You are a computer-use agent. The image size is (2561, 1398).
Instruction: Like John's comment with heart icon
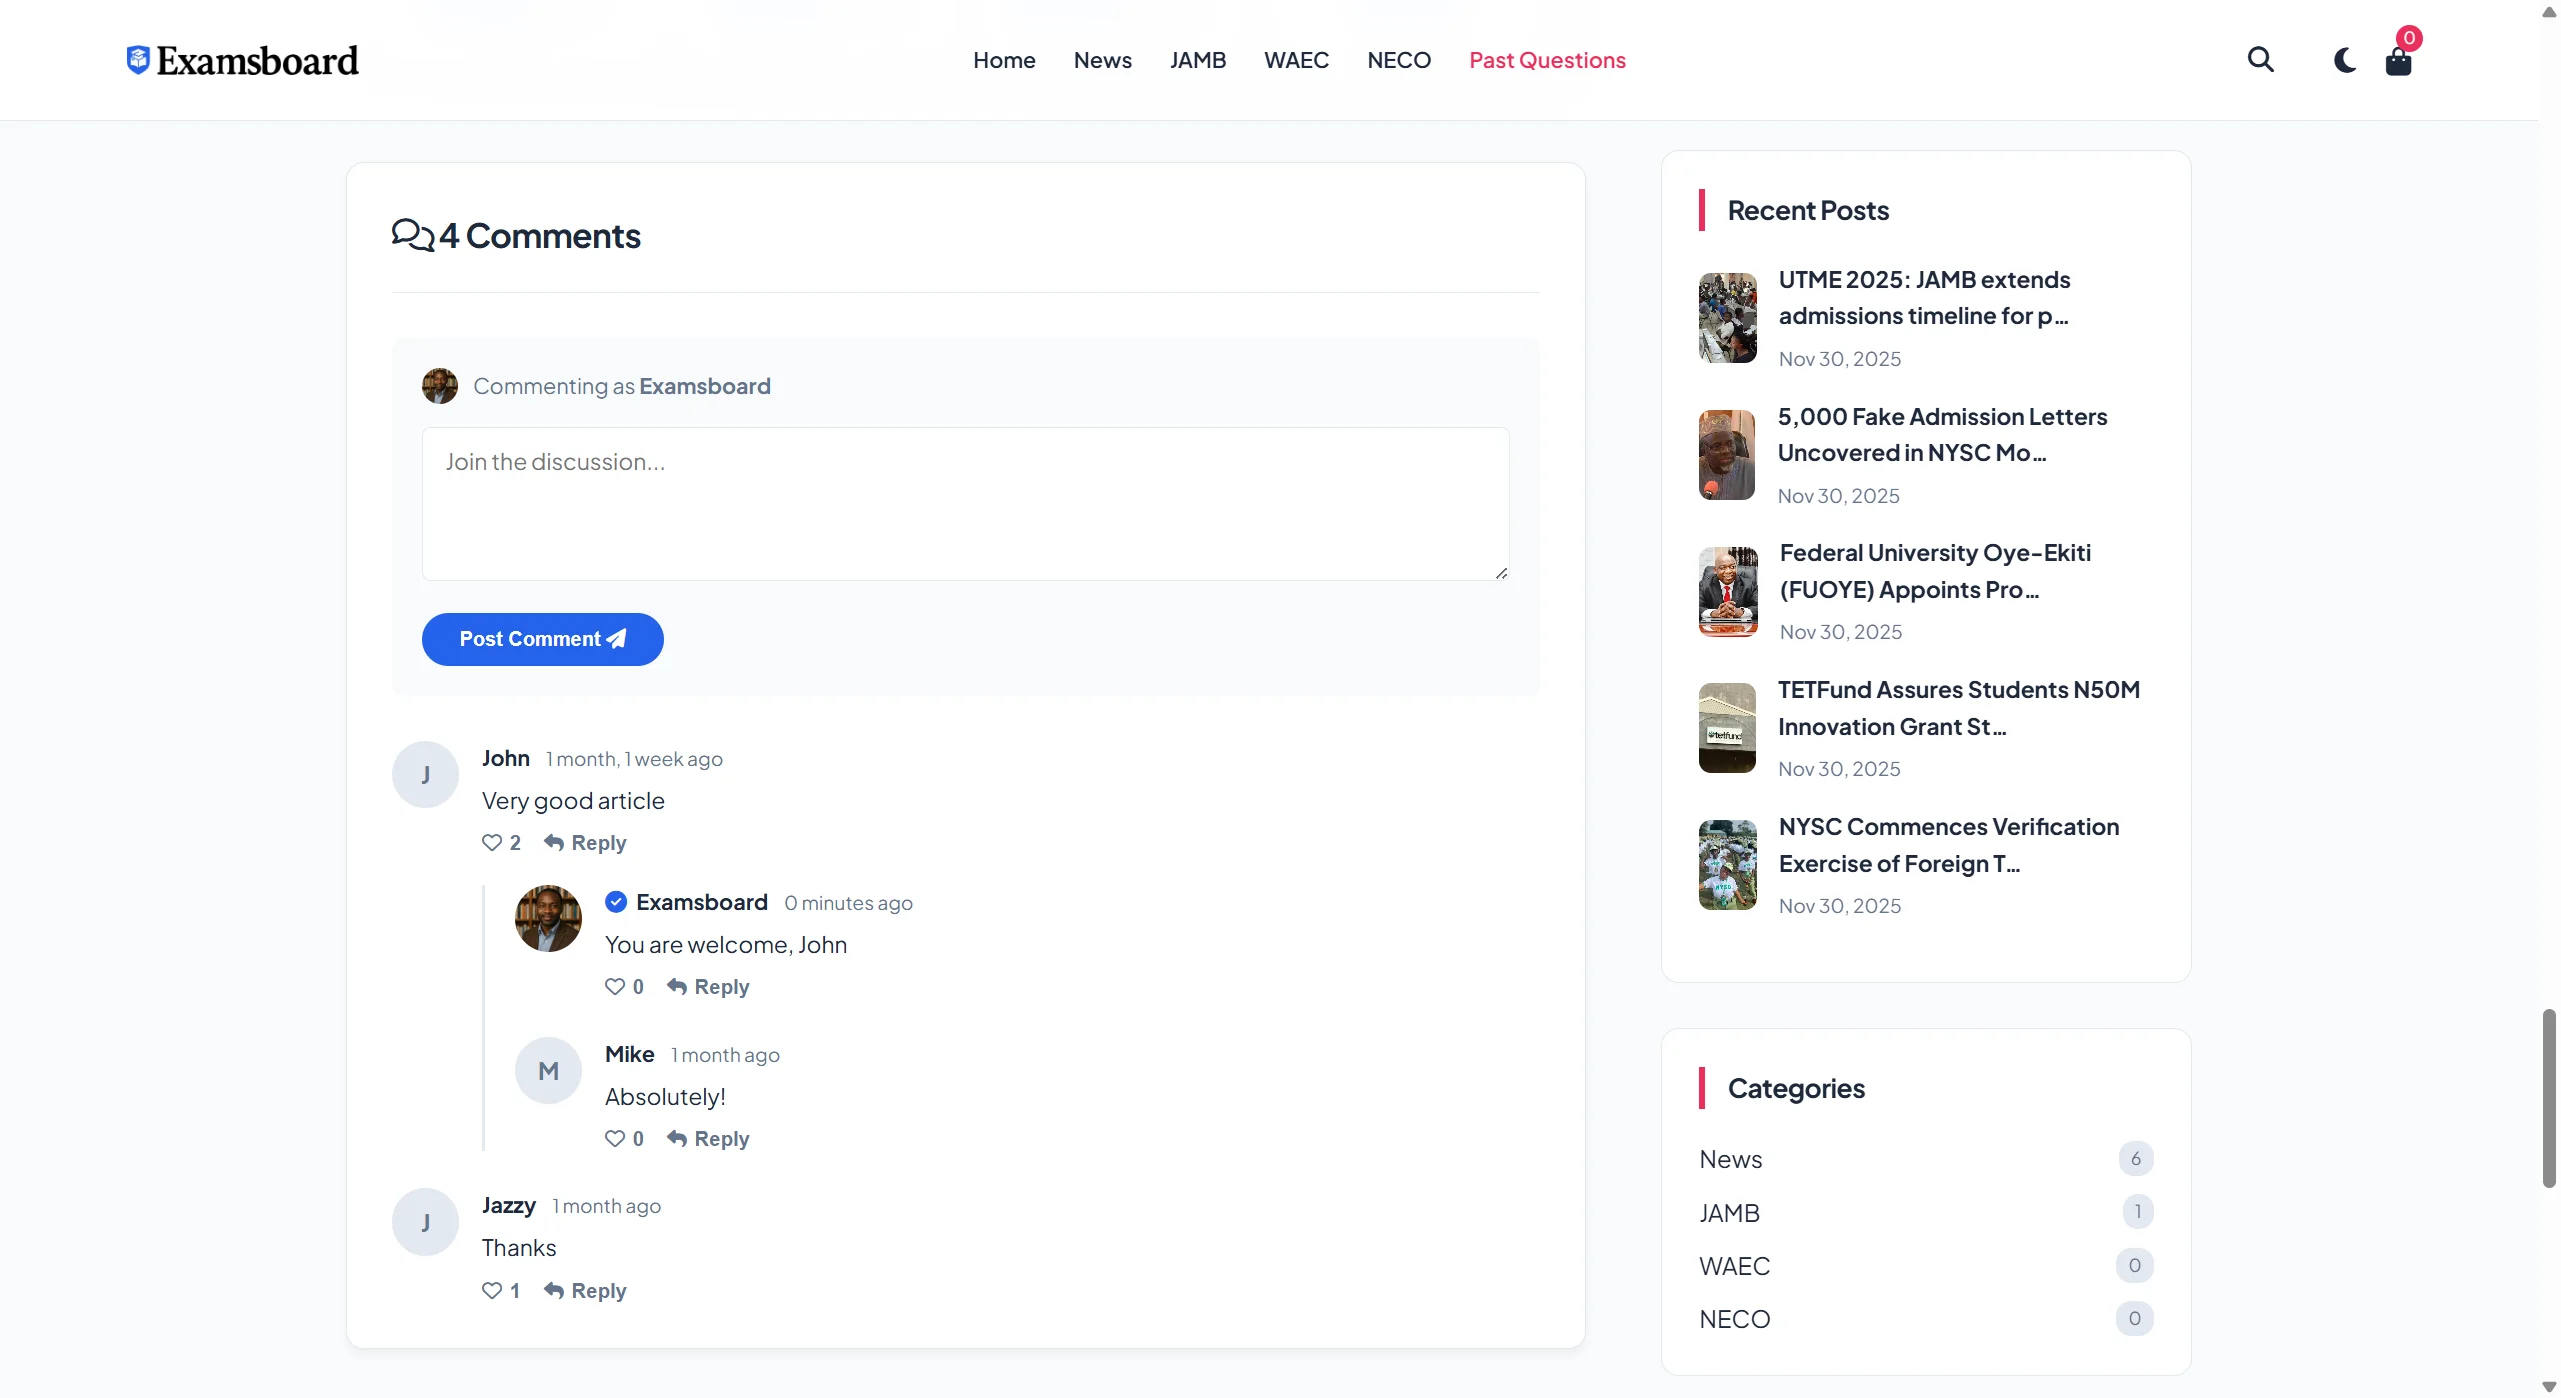point(492,843)
